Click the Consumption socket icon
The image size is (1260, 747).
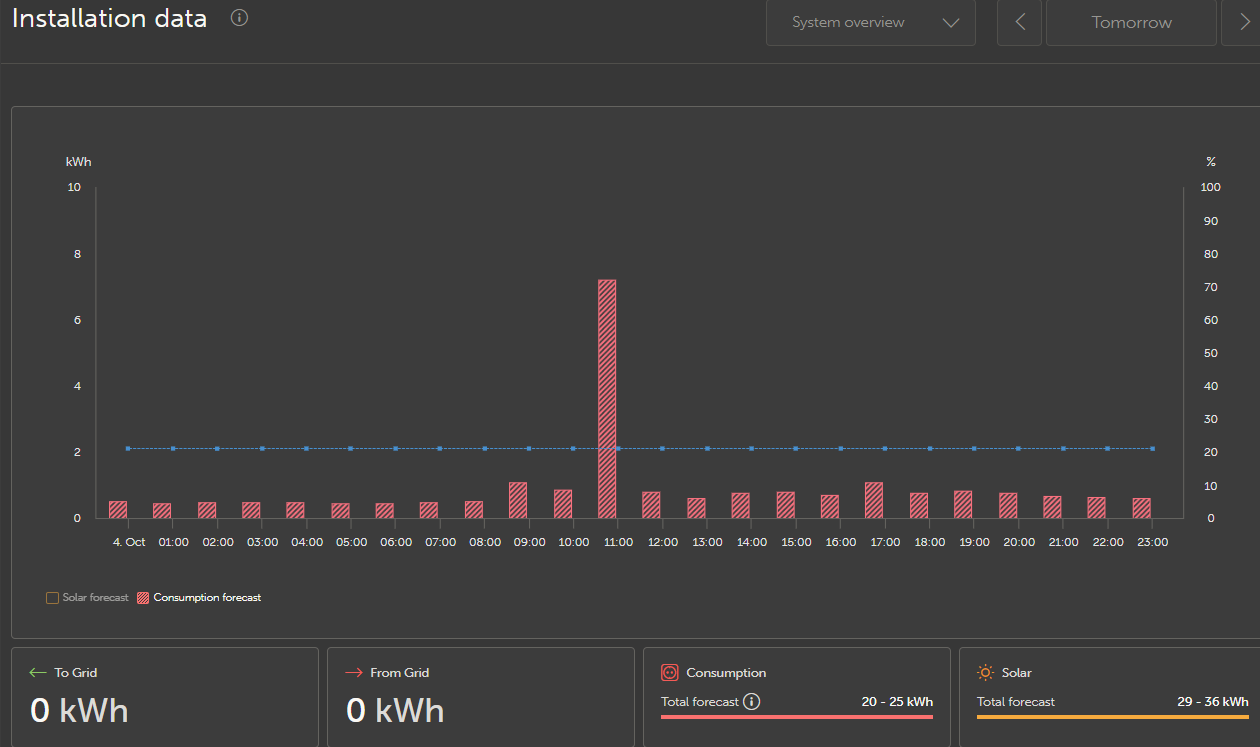(670, 673)
